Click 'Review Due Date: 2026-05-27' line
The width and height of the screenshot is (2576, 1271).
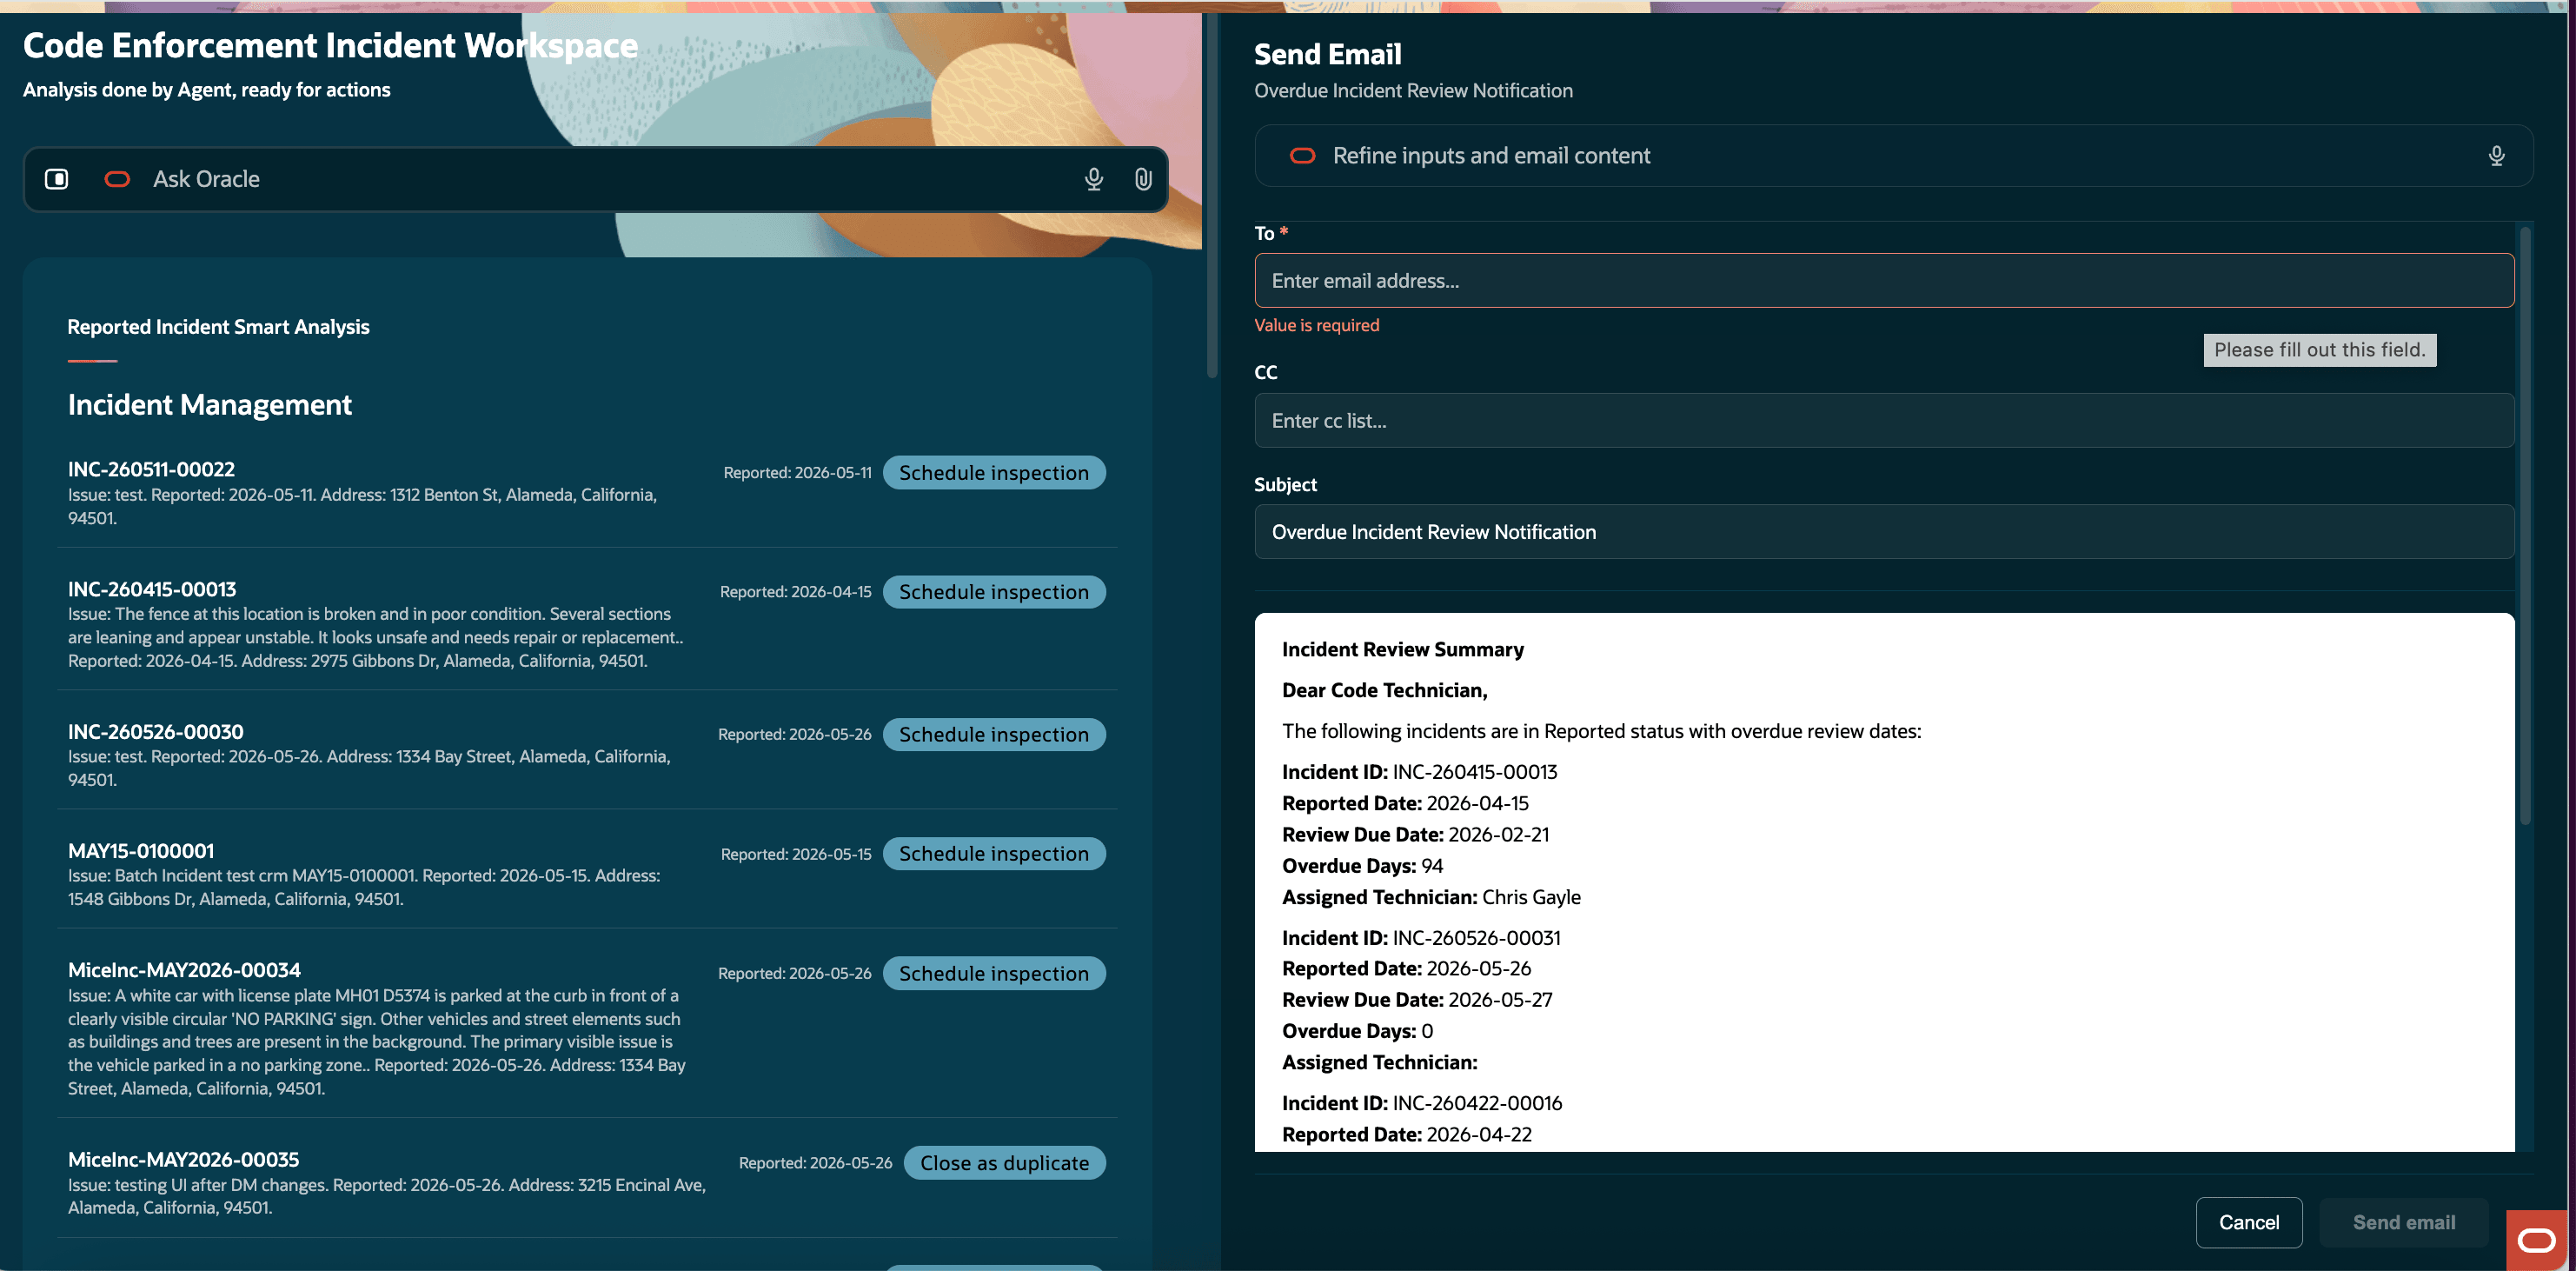[1417, 1000]
